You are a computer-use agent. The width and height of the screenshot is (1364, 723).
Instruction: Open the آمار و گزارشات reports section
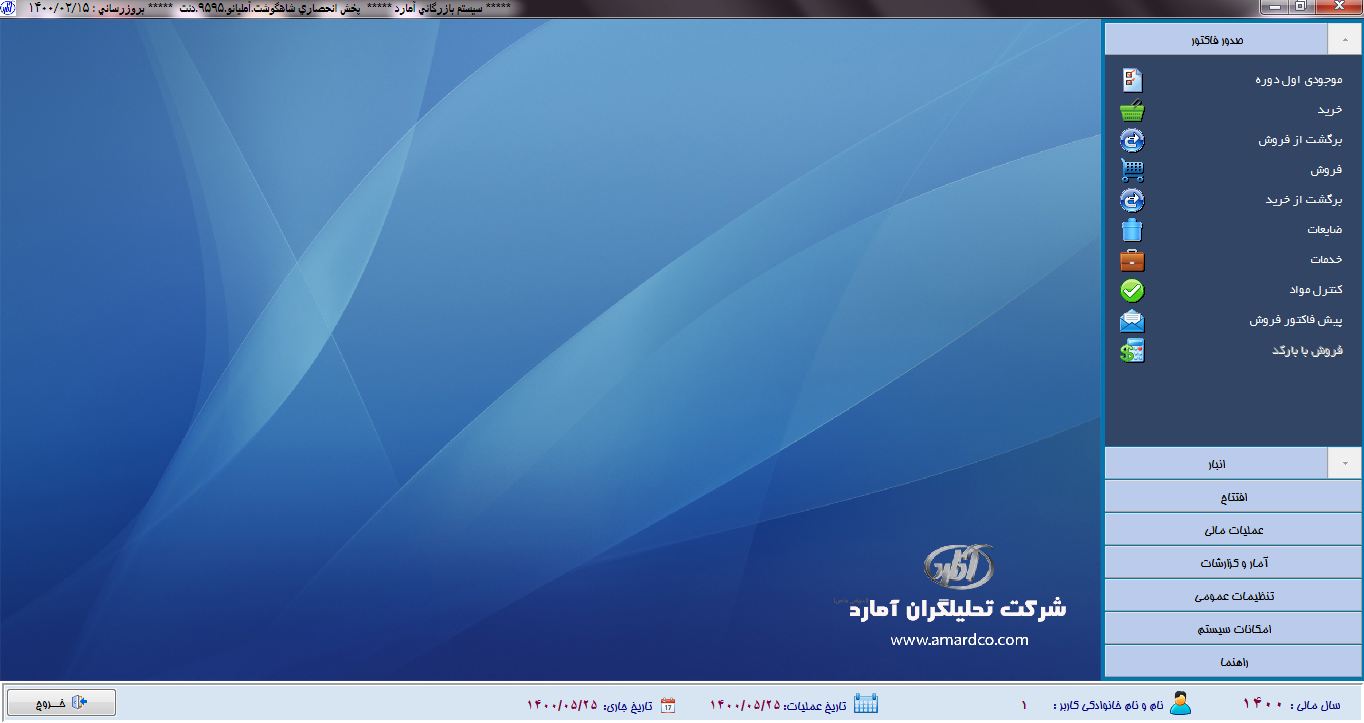pos(1233,563)
